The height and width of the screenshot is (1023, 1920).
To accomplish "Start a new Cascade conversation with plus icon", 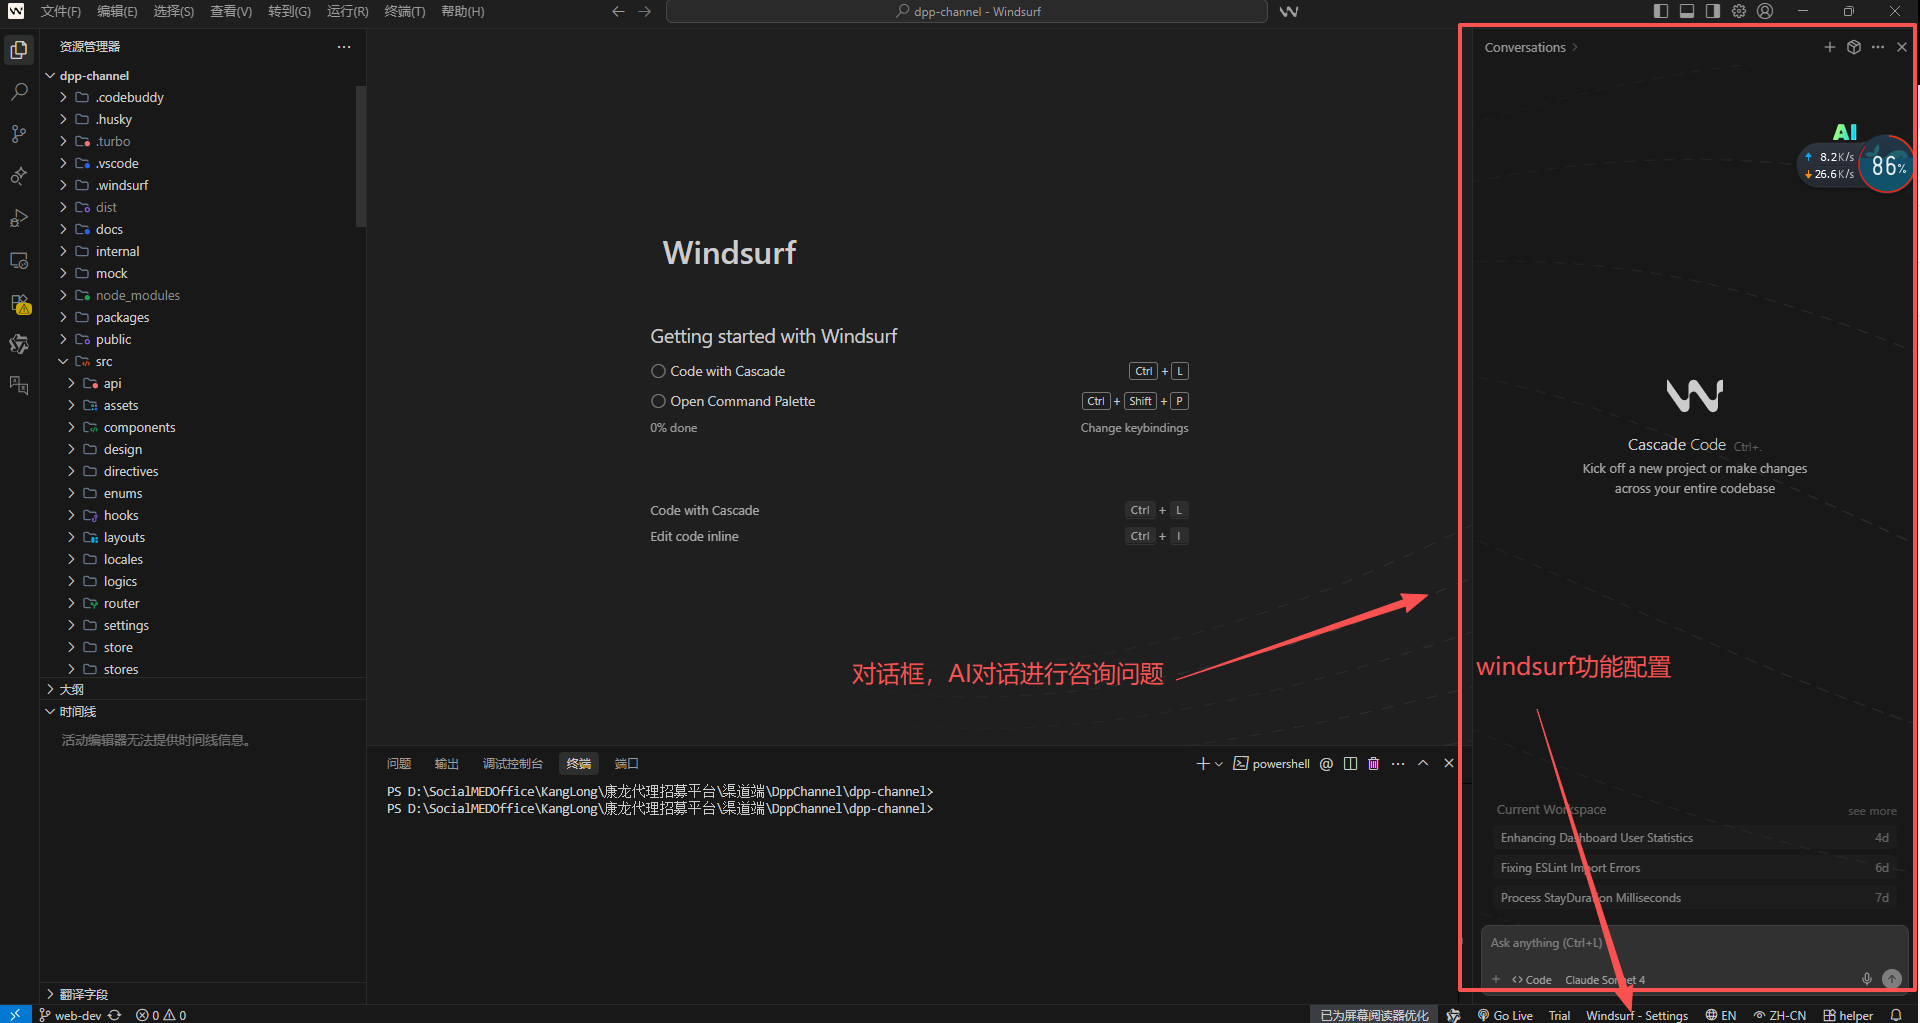I will point(1829,47).
